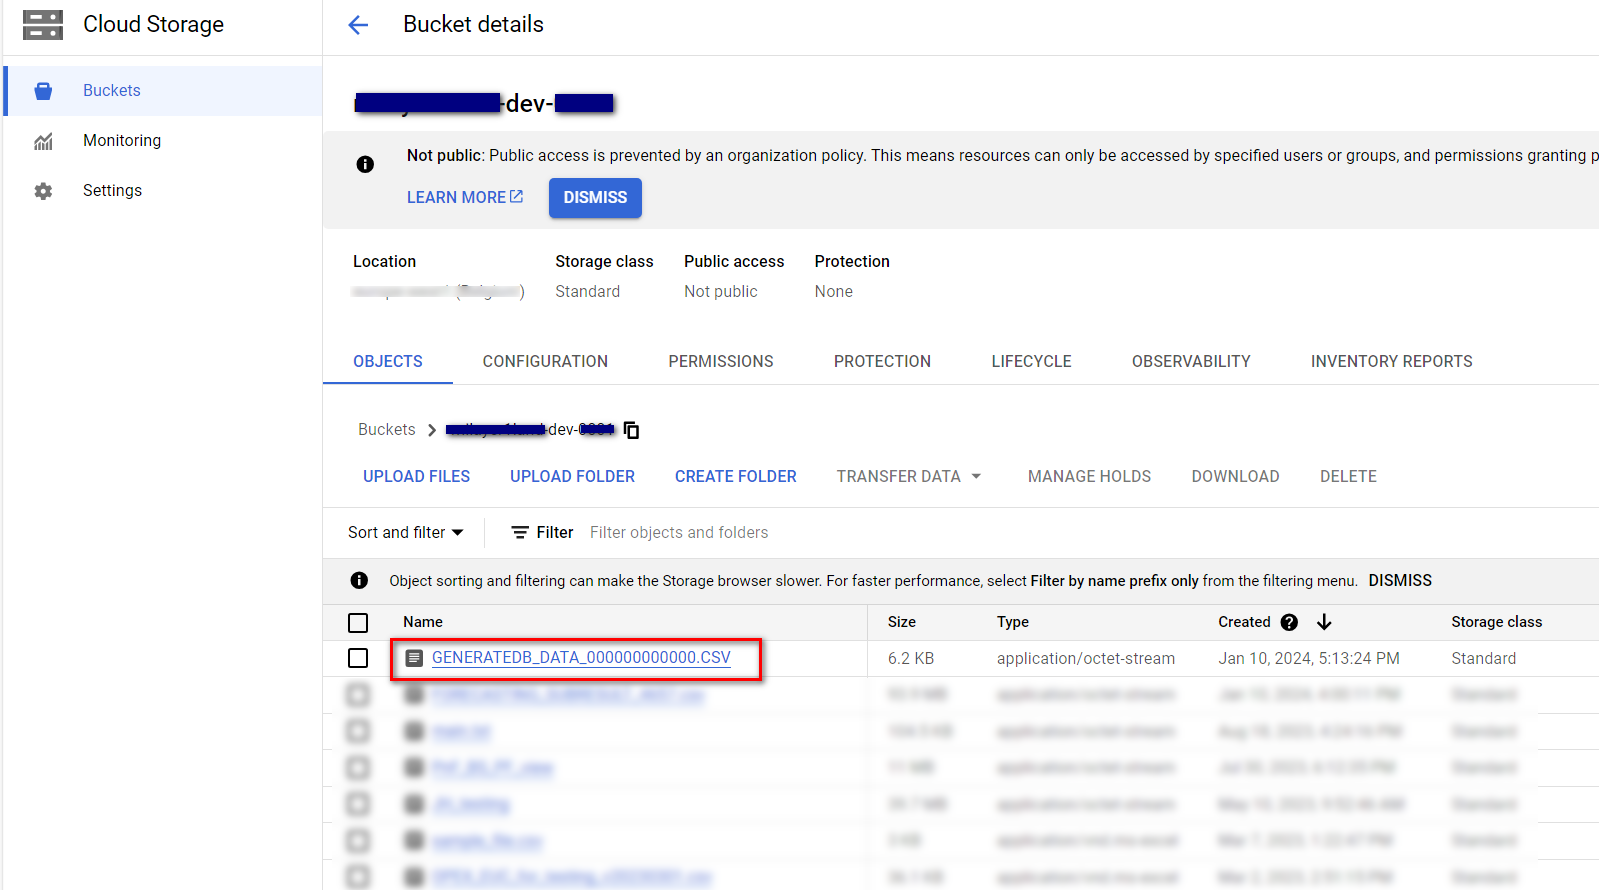Image resolution: width=1599 pixels, height=890 pixels.
Task: Click the Size column header
Action: pos(902,622)
